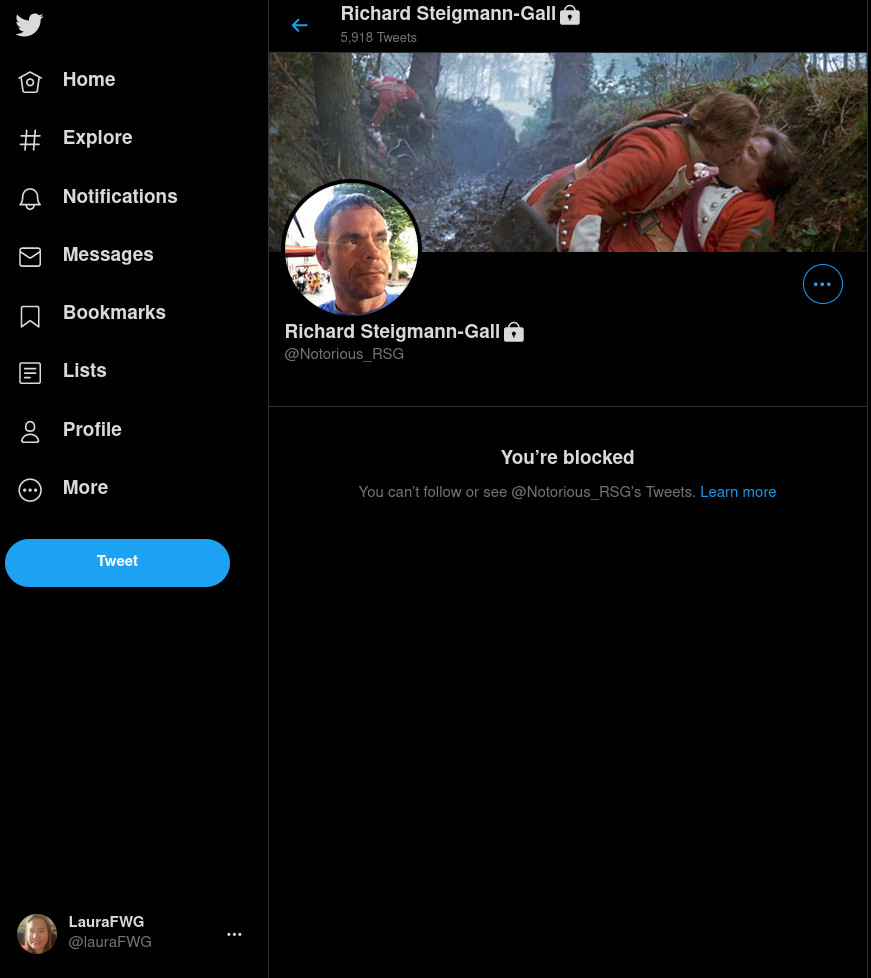871x978 pixels.
Task: Click the Home house icon
Action: point(30,82)
